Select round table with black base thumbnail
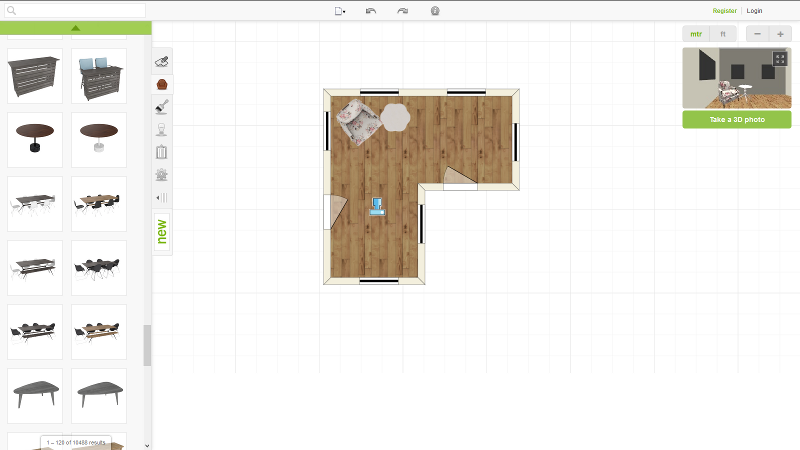This screenshot has height=450, width=800. point(35,140)
